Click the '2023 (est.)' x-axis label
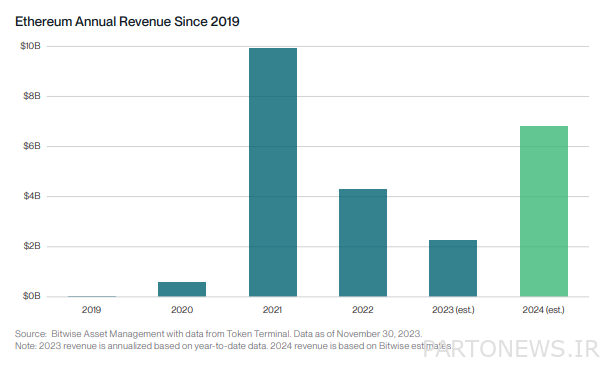 coord(453,310)
